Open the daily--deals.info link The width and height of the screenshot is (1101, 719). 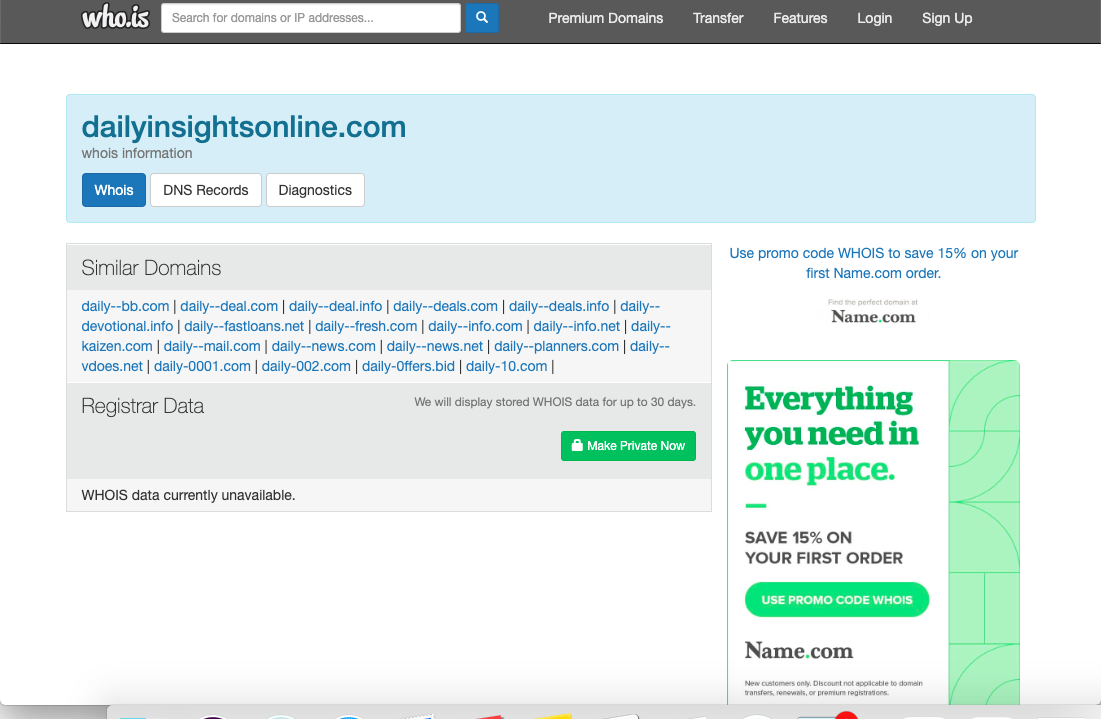tap(559, 306)
